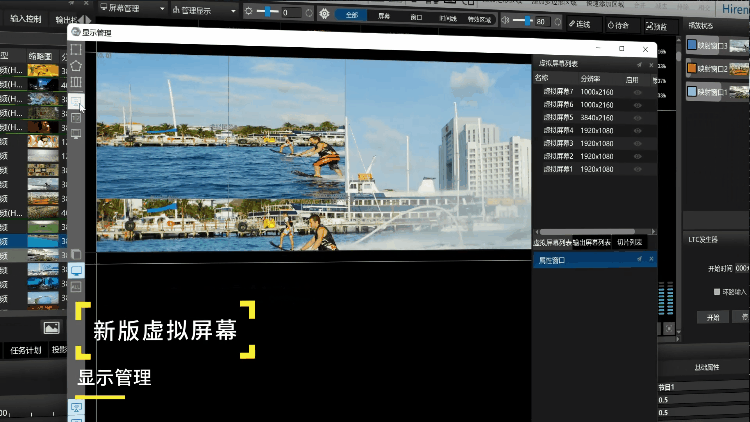Reset volume with icon right of 80
This screenshot has width=750, height=422.
pyautogui.click(x=558, y=22)
